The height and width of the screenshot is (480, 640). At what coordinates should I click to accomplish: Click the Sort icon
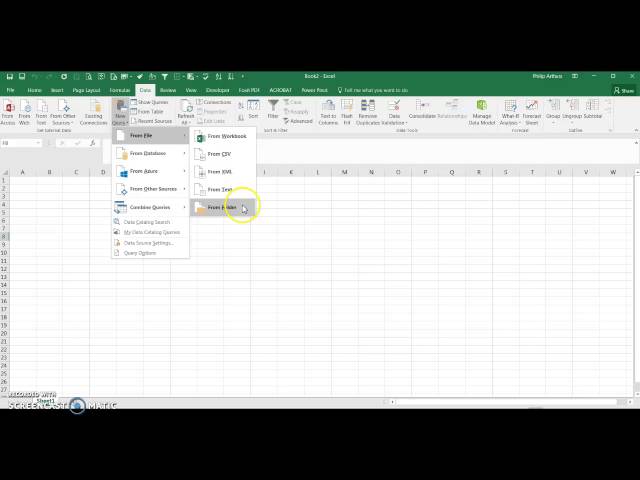point(253,109)
